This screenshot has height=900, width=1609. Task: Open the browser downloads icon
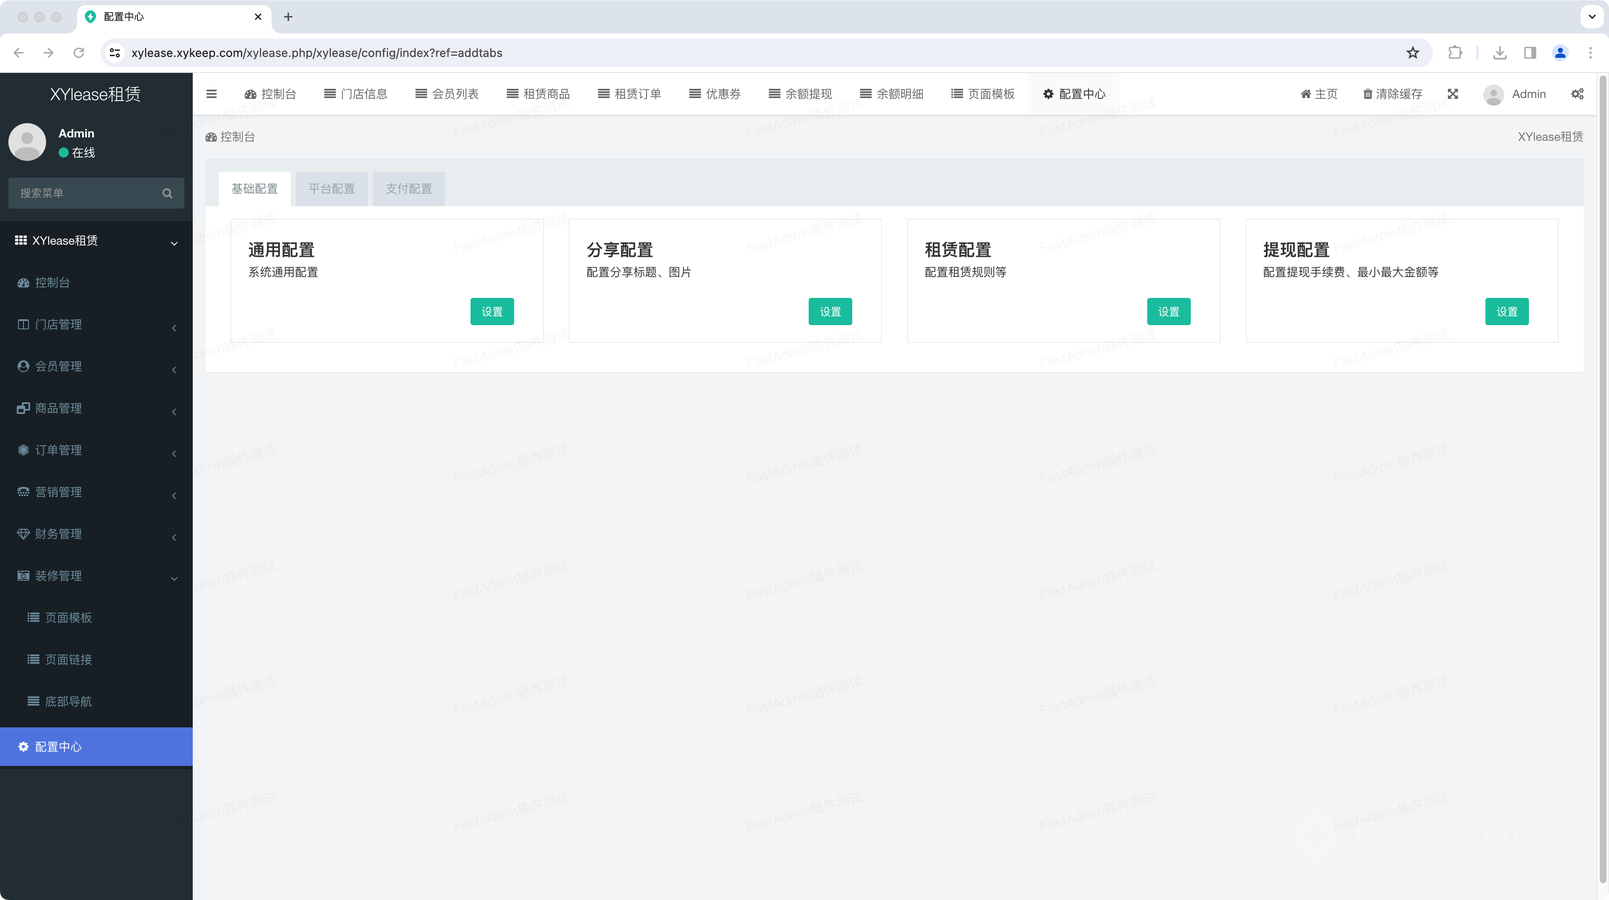click(1499, 53)
